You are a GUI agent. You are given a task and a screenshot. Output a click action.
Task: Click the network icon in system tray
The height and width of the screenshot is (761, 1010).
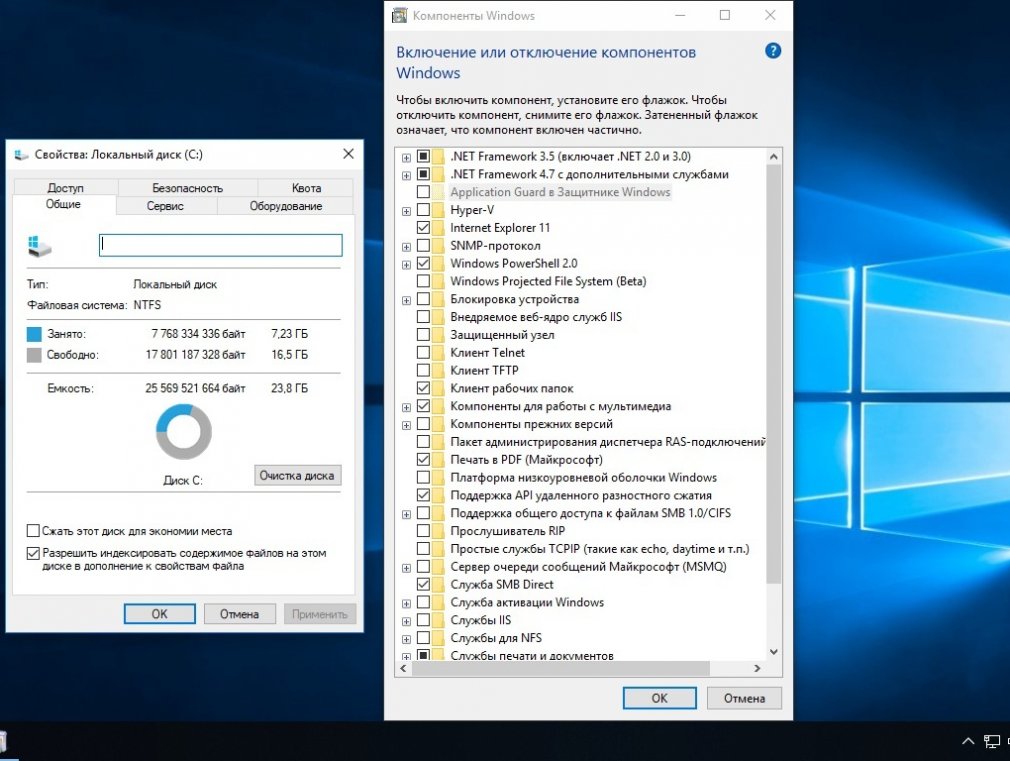coord(991,741)
